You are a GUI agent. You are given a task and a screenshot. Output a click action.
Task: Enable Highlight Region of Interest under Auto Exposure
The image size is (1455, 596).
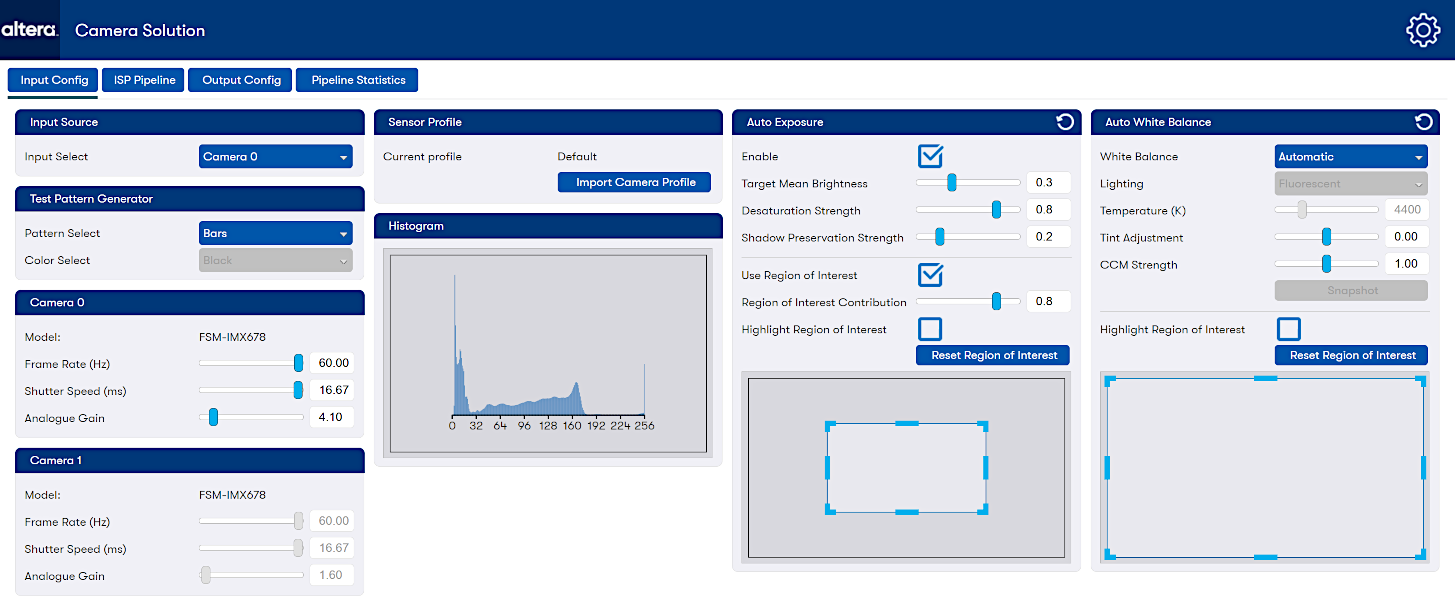click(930, 329)
